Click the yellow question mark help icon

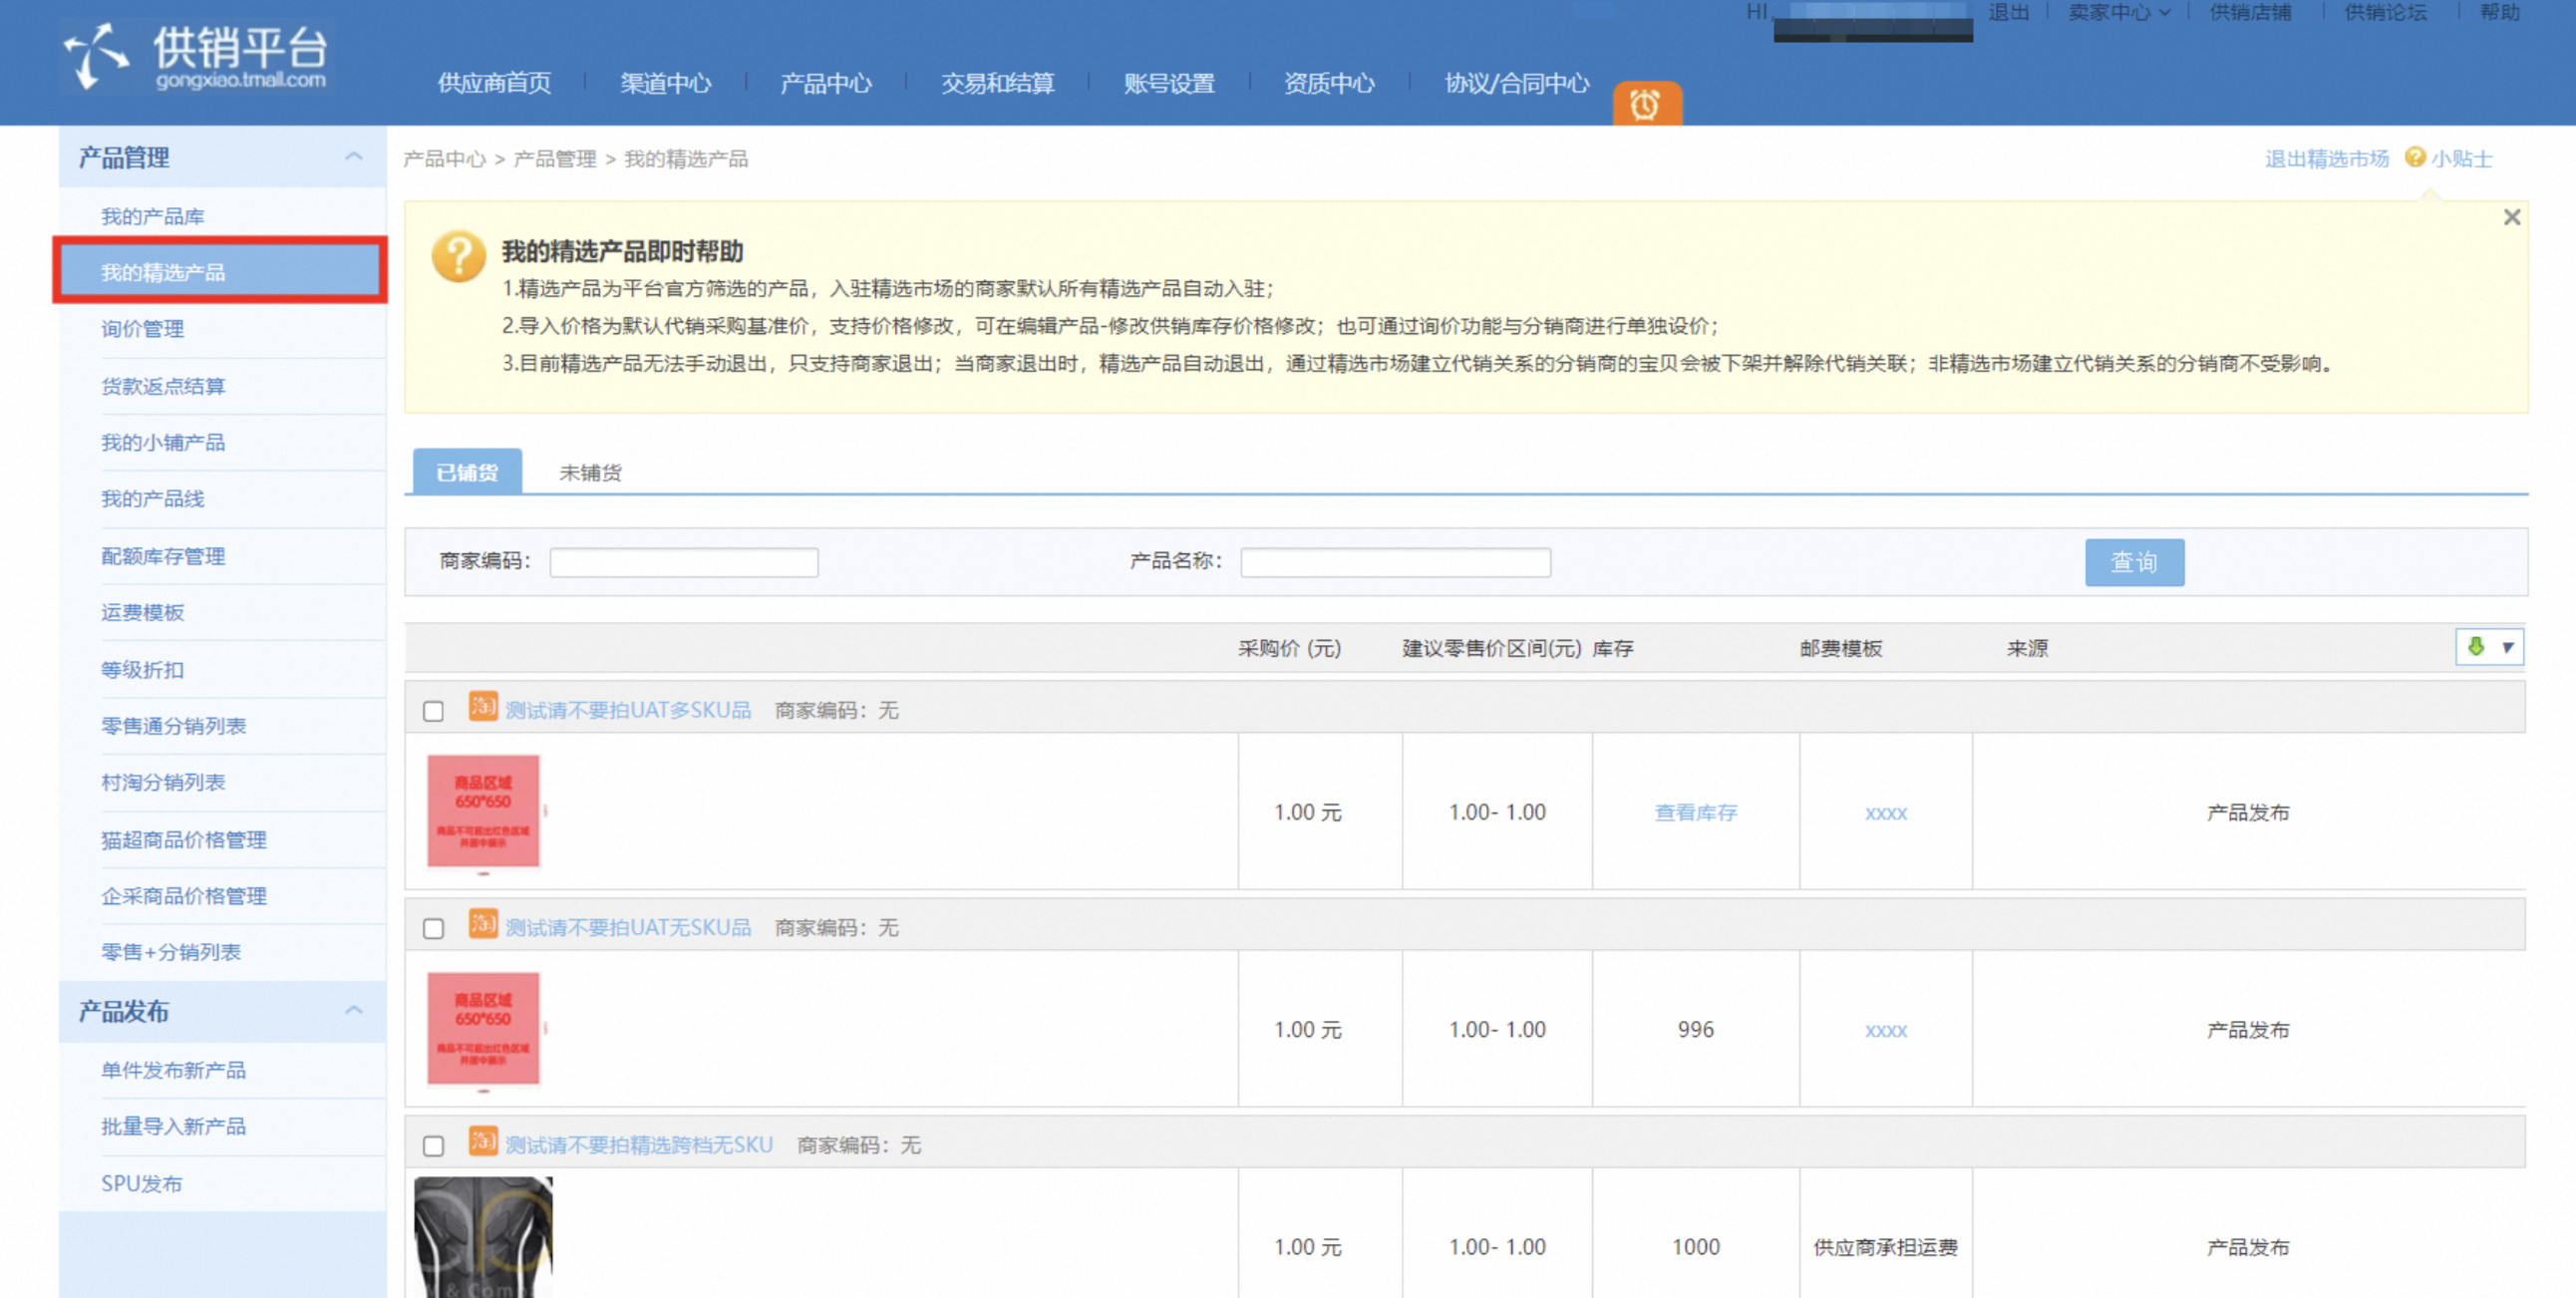point(459,257)
